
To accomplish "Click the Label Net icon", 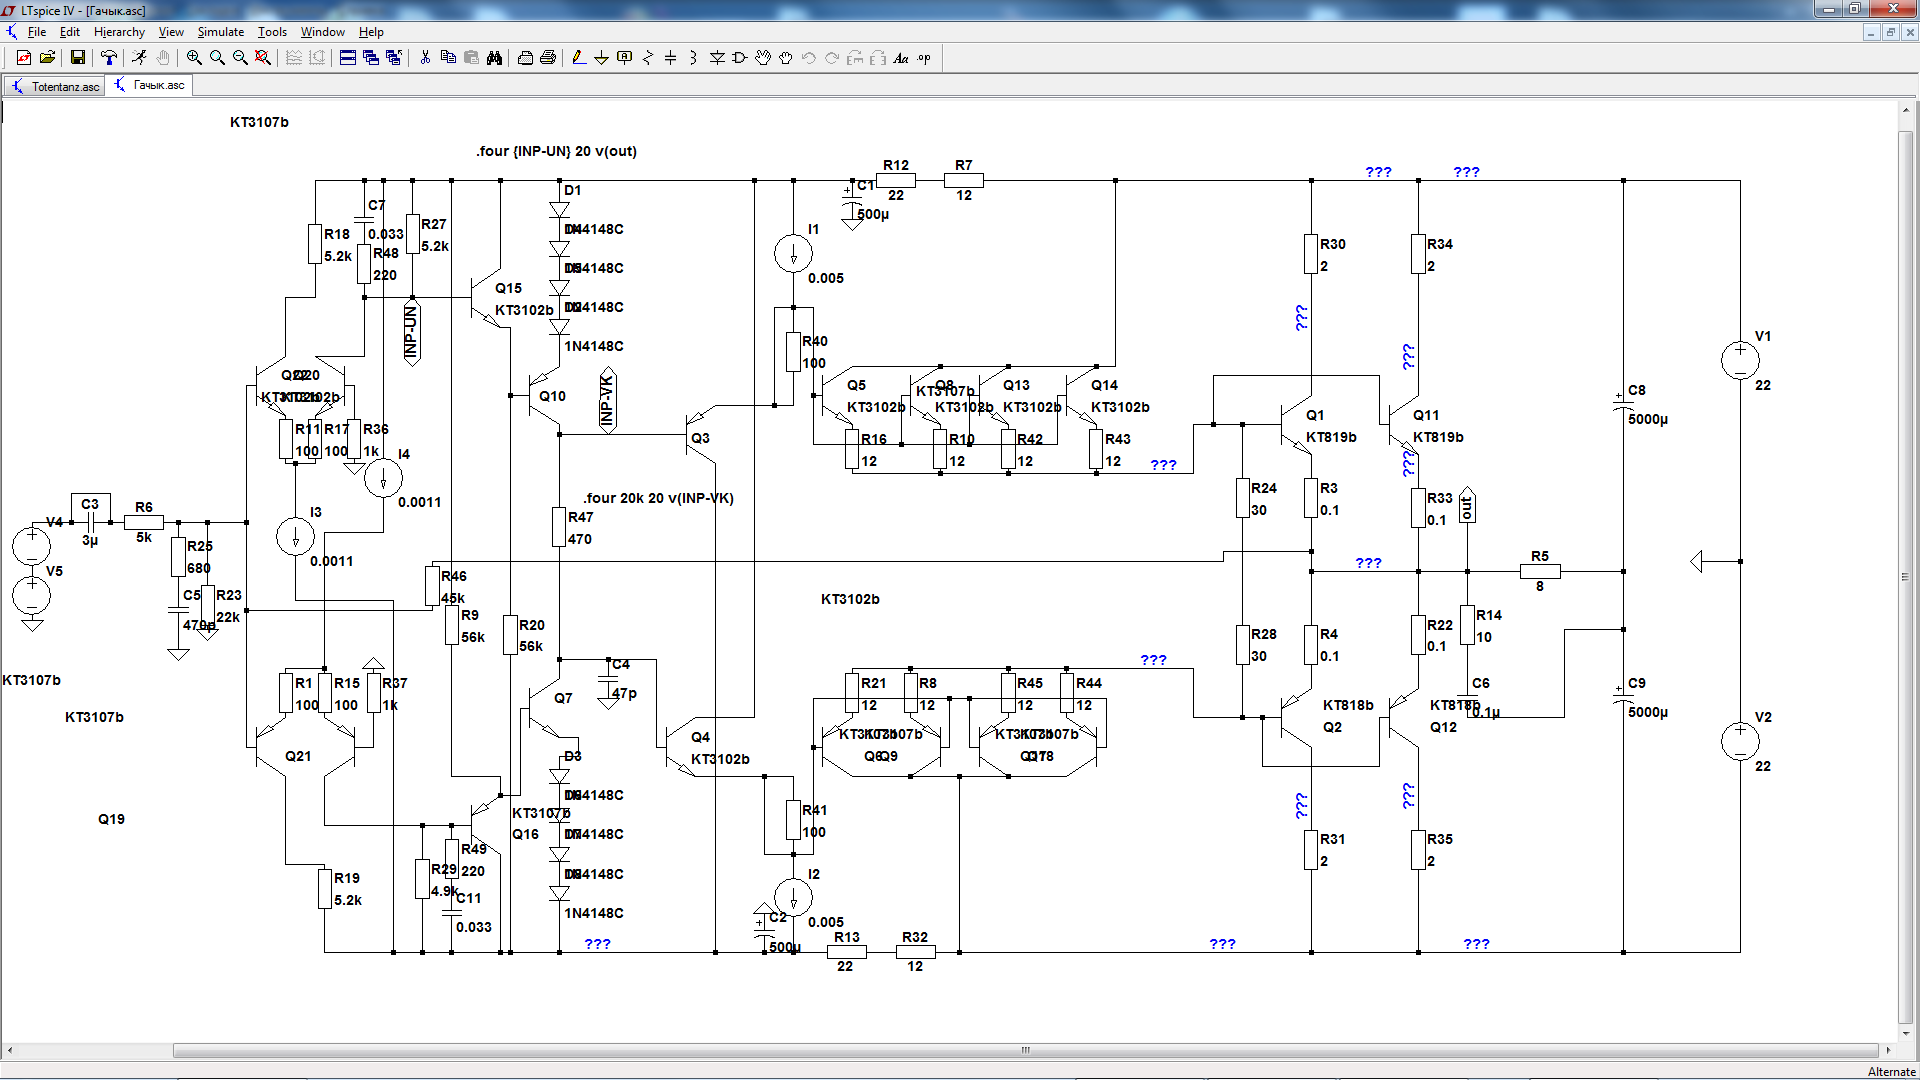I will pyautogui.click(x=624, y=58).
